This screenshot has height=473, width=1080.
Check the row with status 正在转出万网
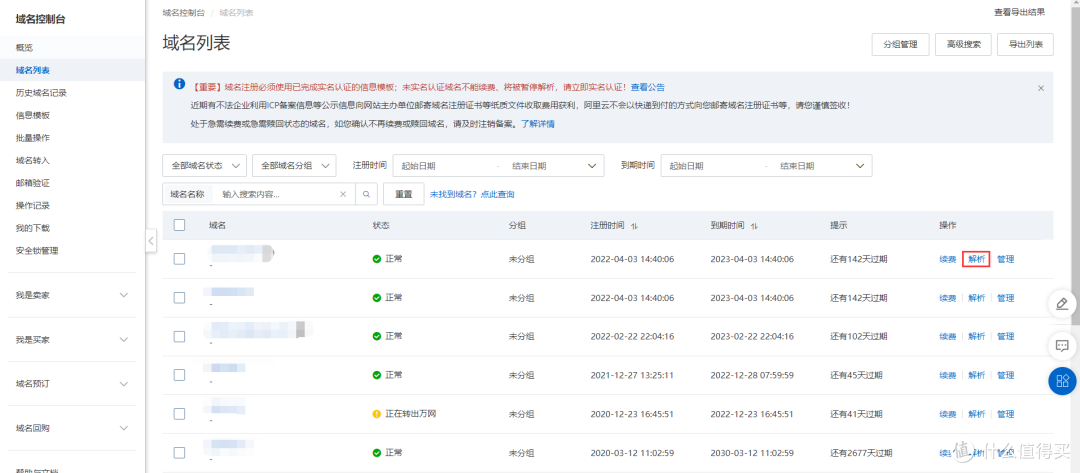click(179, 414)
